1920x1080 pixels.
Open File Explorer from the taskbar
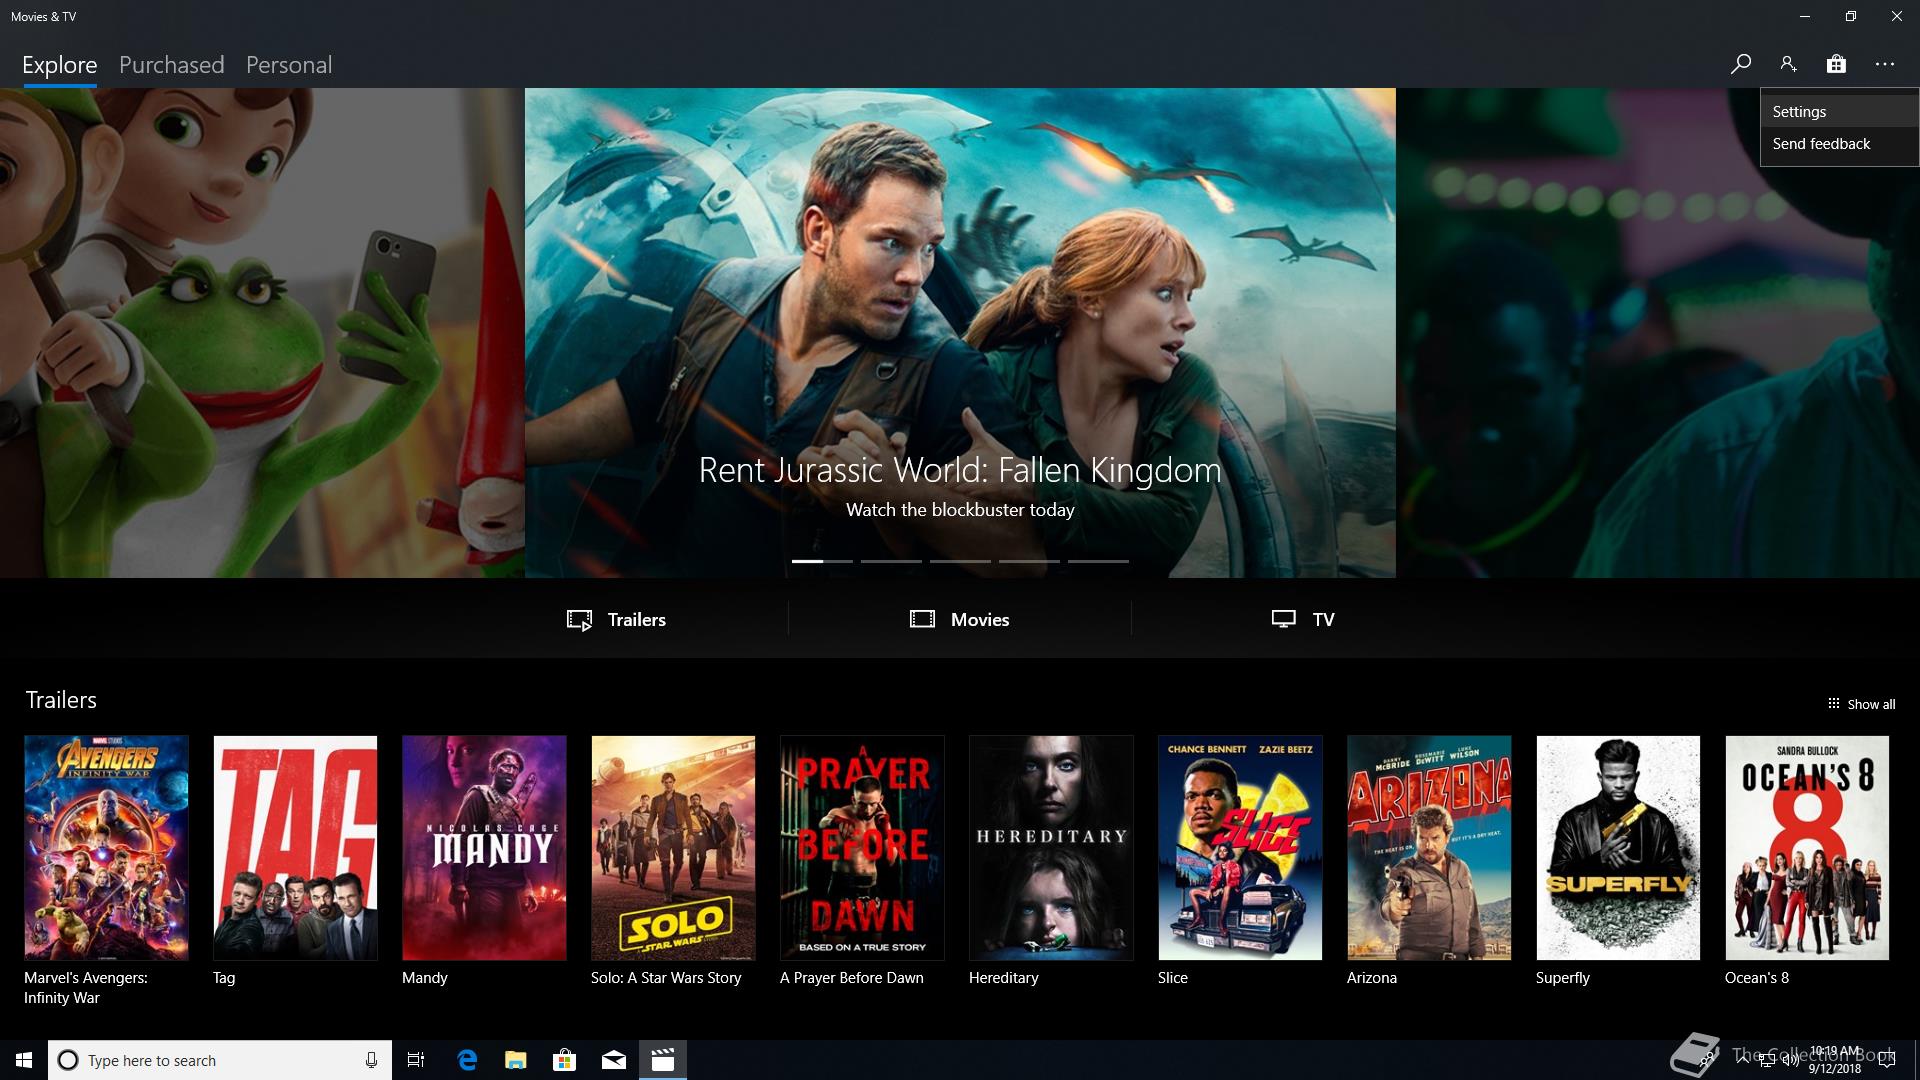516,1060
